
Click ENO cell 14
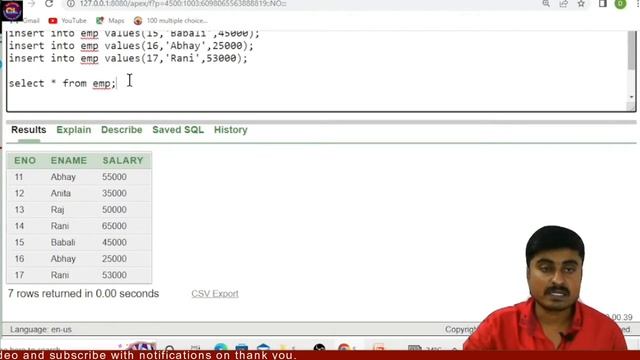pyautogui.click(x=19, y=226)
